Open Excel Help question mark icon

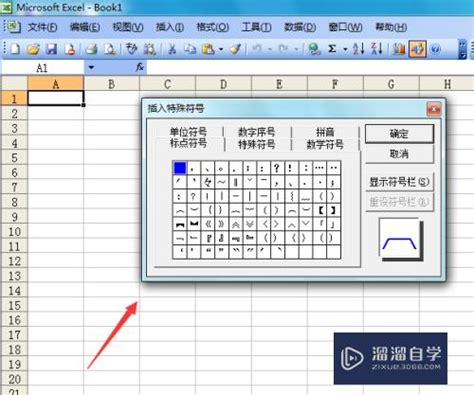pos(435,49)
